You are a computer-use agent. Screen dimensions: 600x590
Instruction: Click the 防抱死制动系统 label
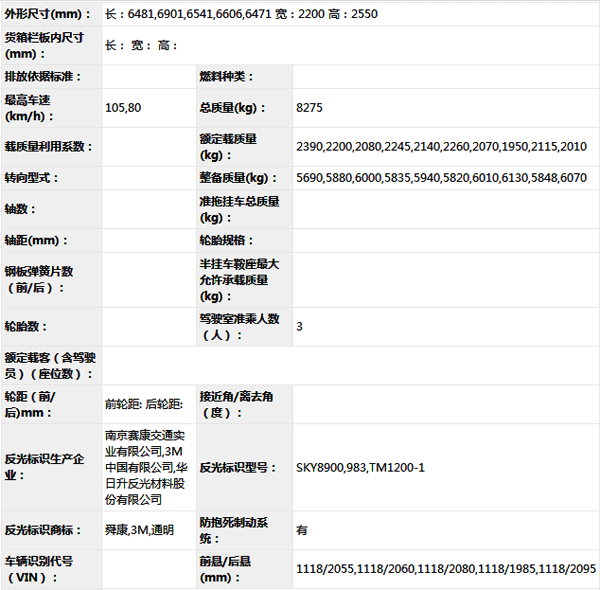(x=235, y=529)
